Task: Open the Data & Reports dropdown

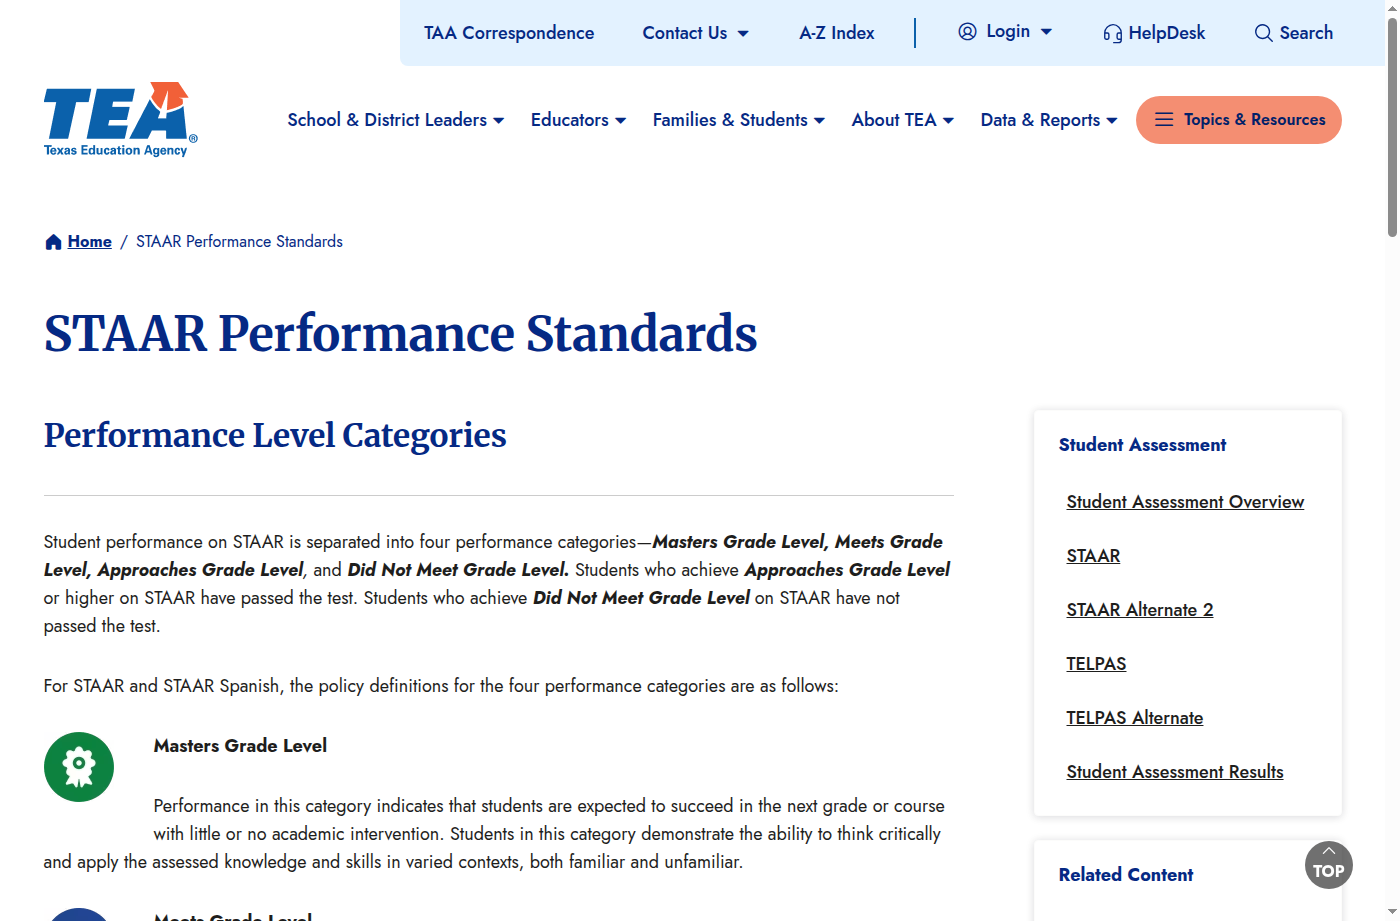Action: pos(1049,120)
